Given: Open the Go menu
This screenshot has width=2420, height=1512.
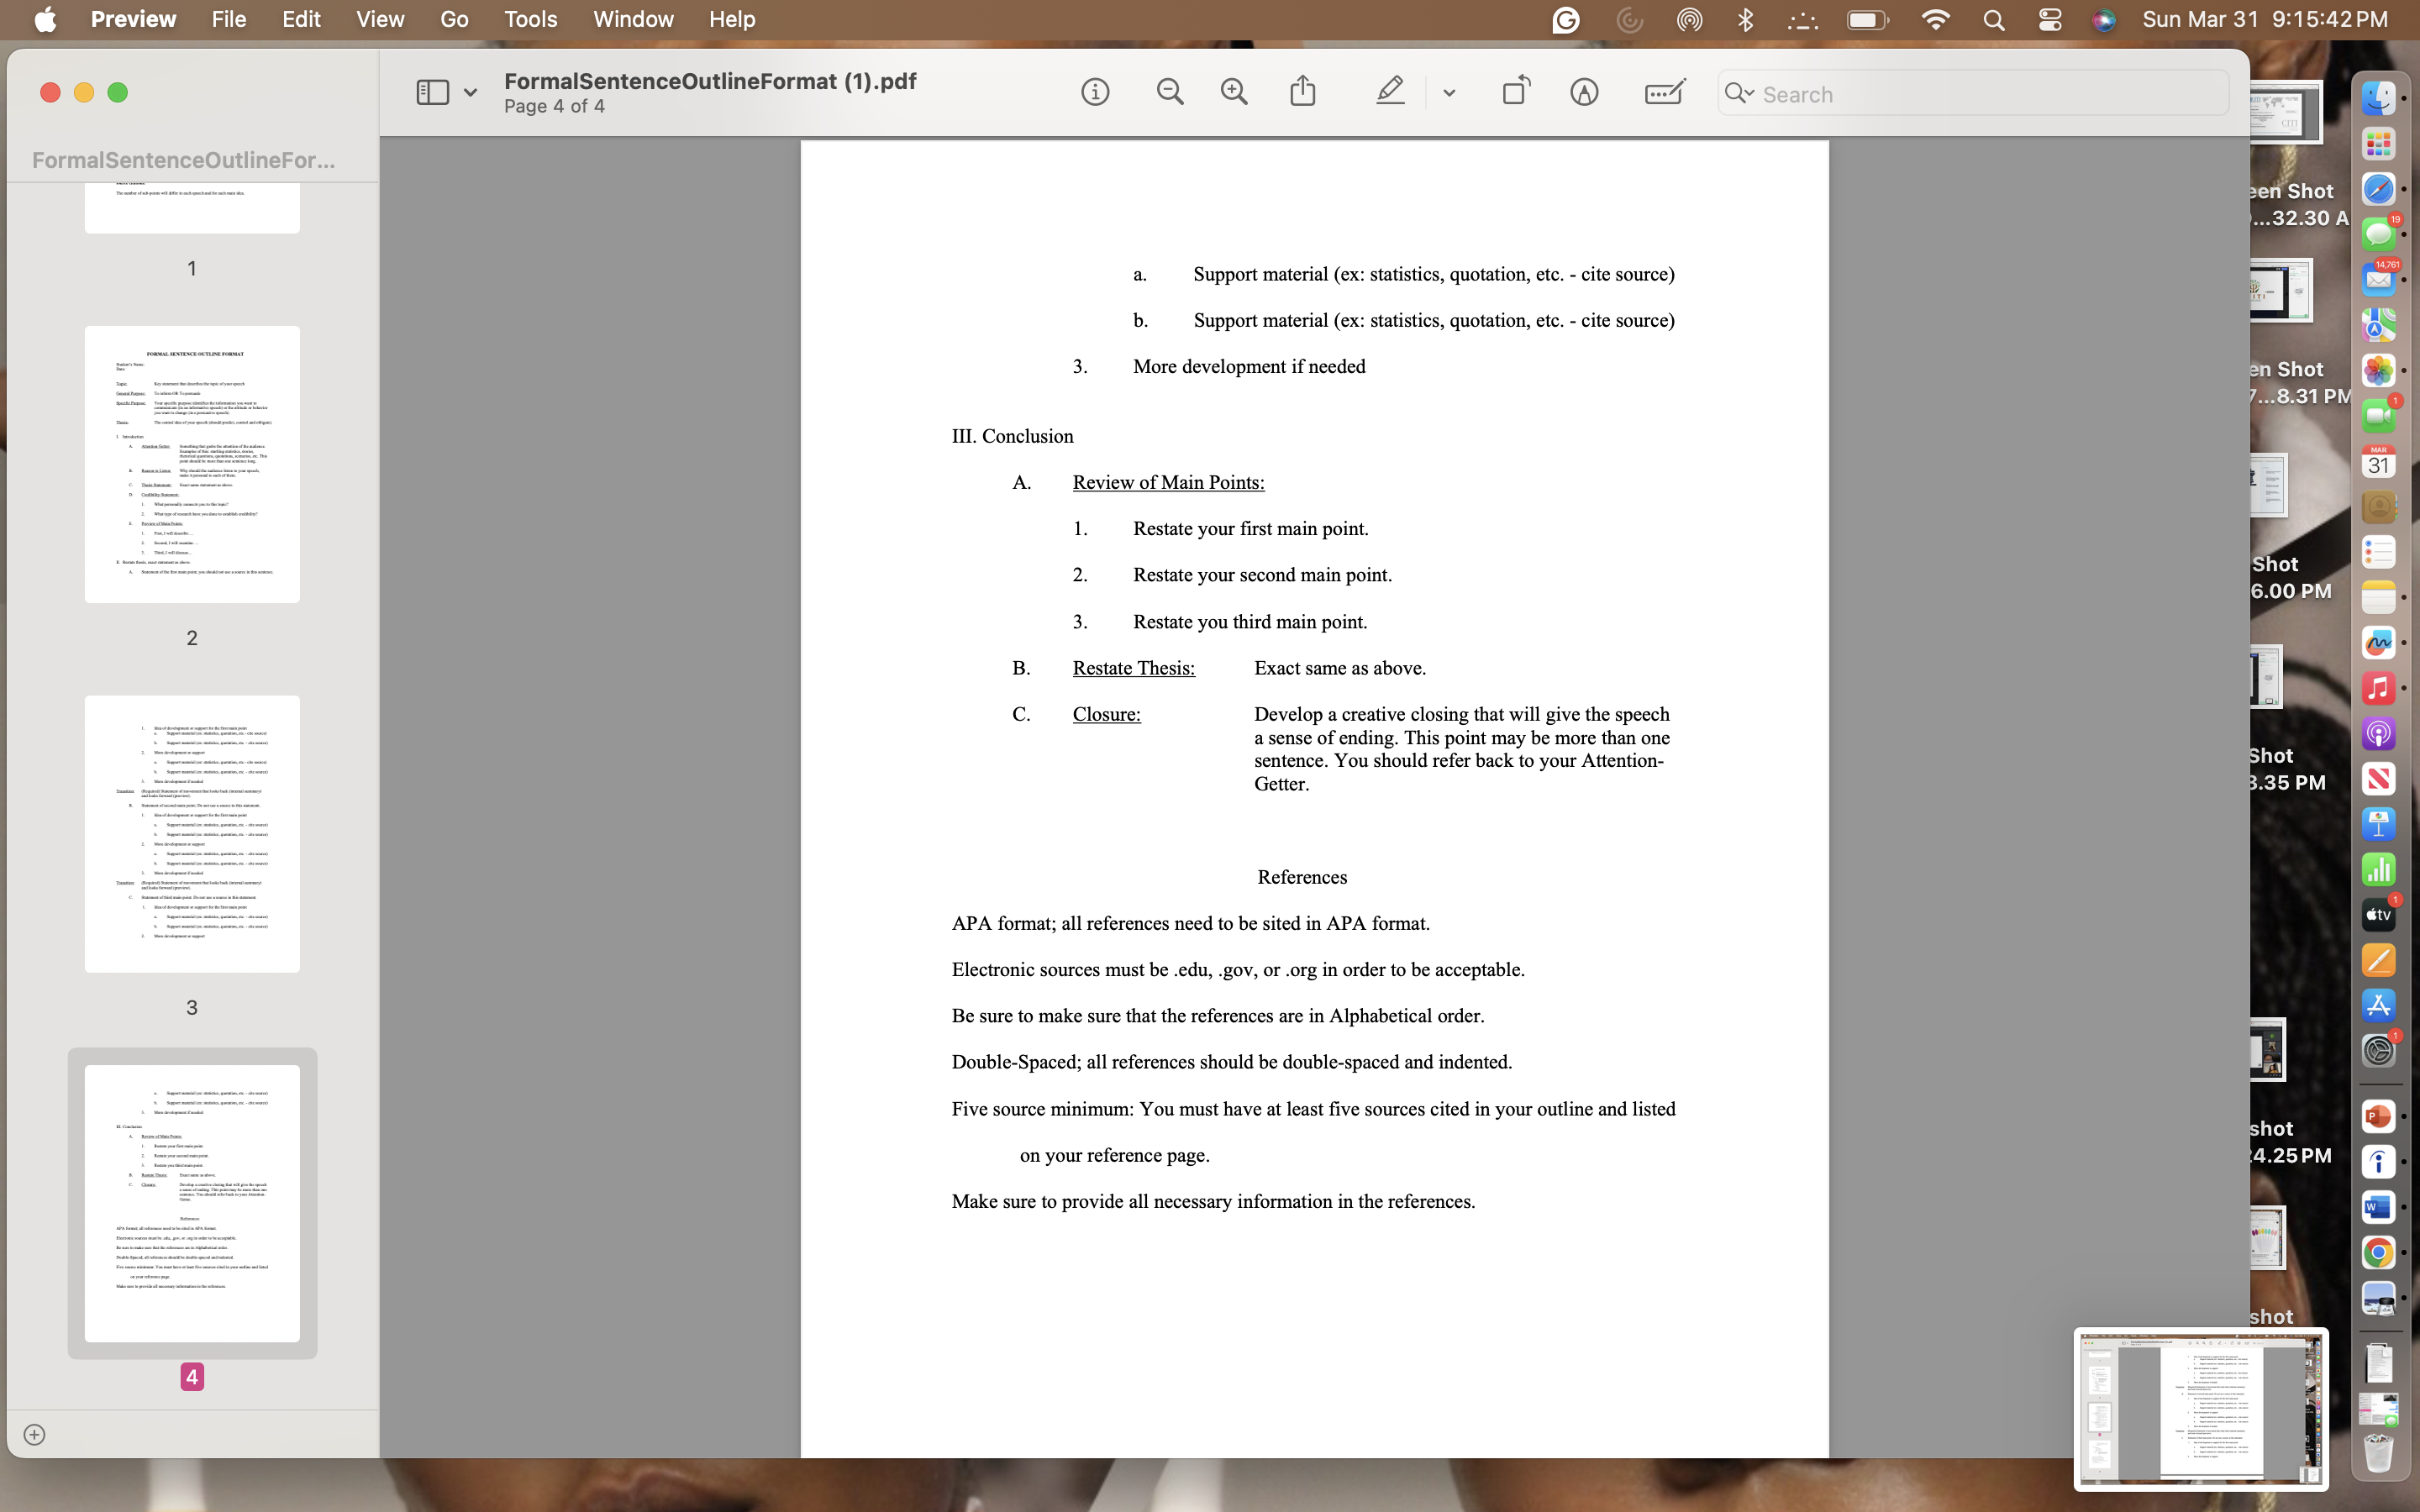Looking at the screenshot, I should pyautogui.click(x=454, y=19).
